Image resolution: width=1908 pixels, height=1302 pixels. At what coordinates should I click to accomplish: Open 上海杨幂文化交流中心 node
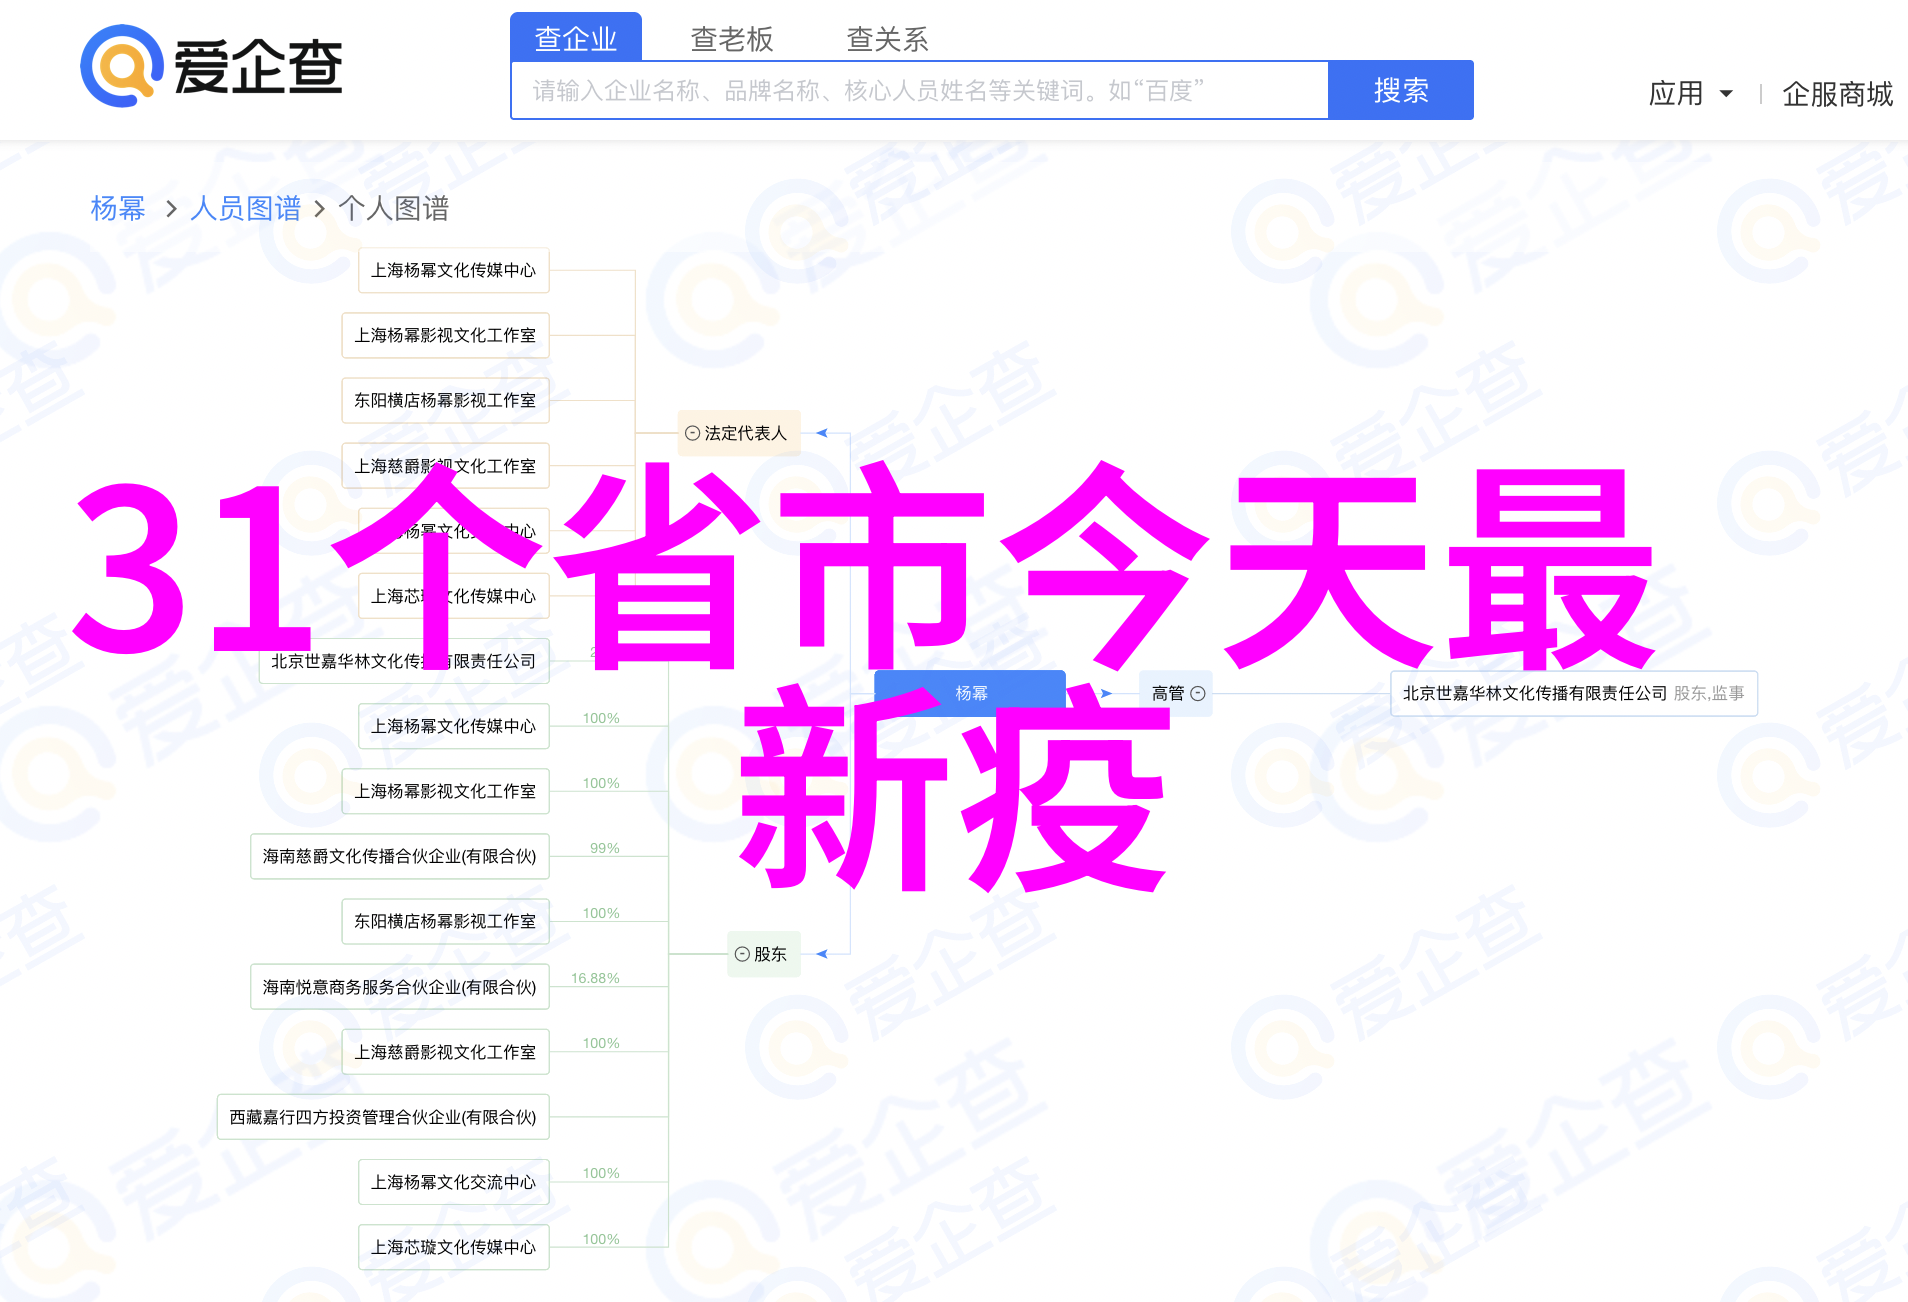pos(454,1182)
